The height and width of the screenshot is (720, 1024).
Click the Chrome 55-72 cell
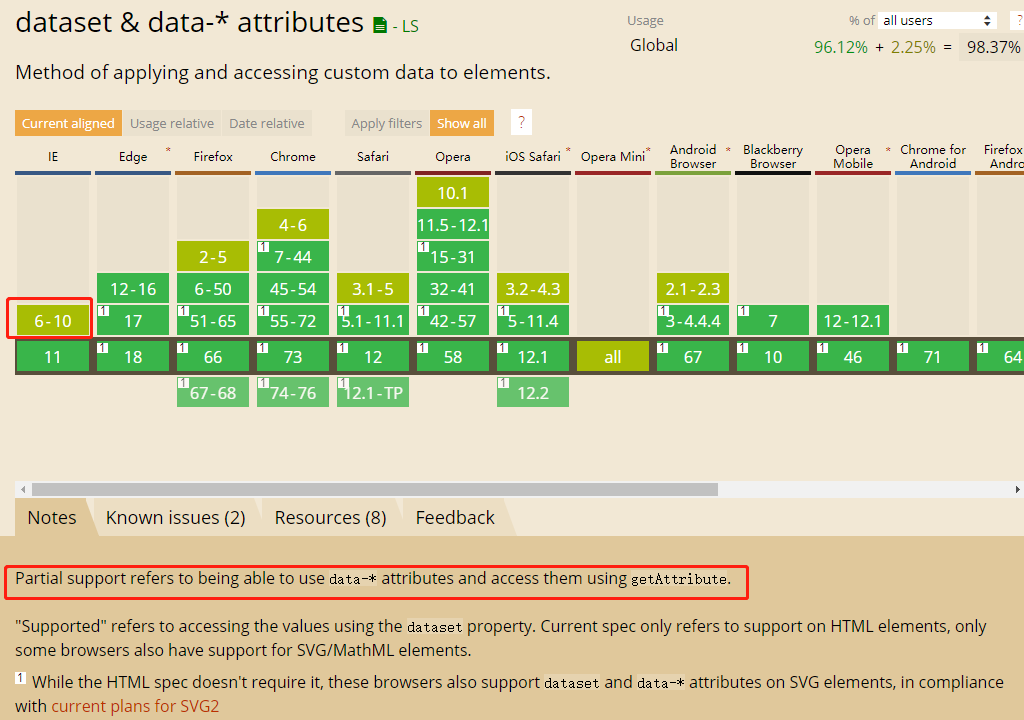(x=293, y=321)
